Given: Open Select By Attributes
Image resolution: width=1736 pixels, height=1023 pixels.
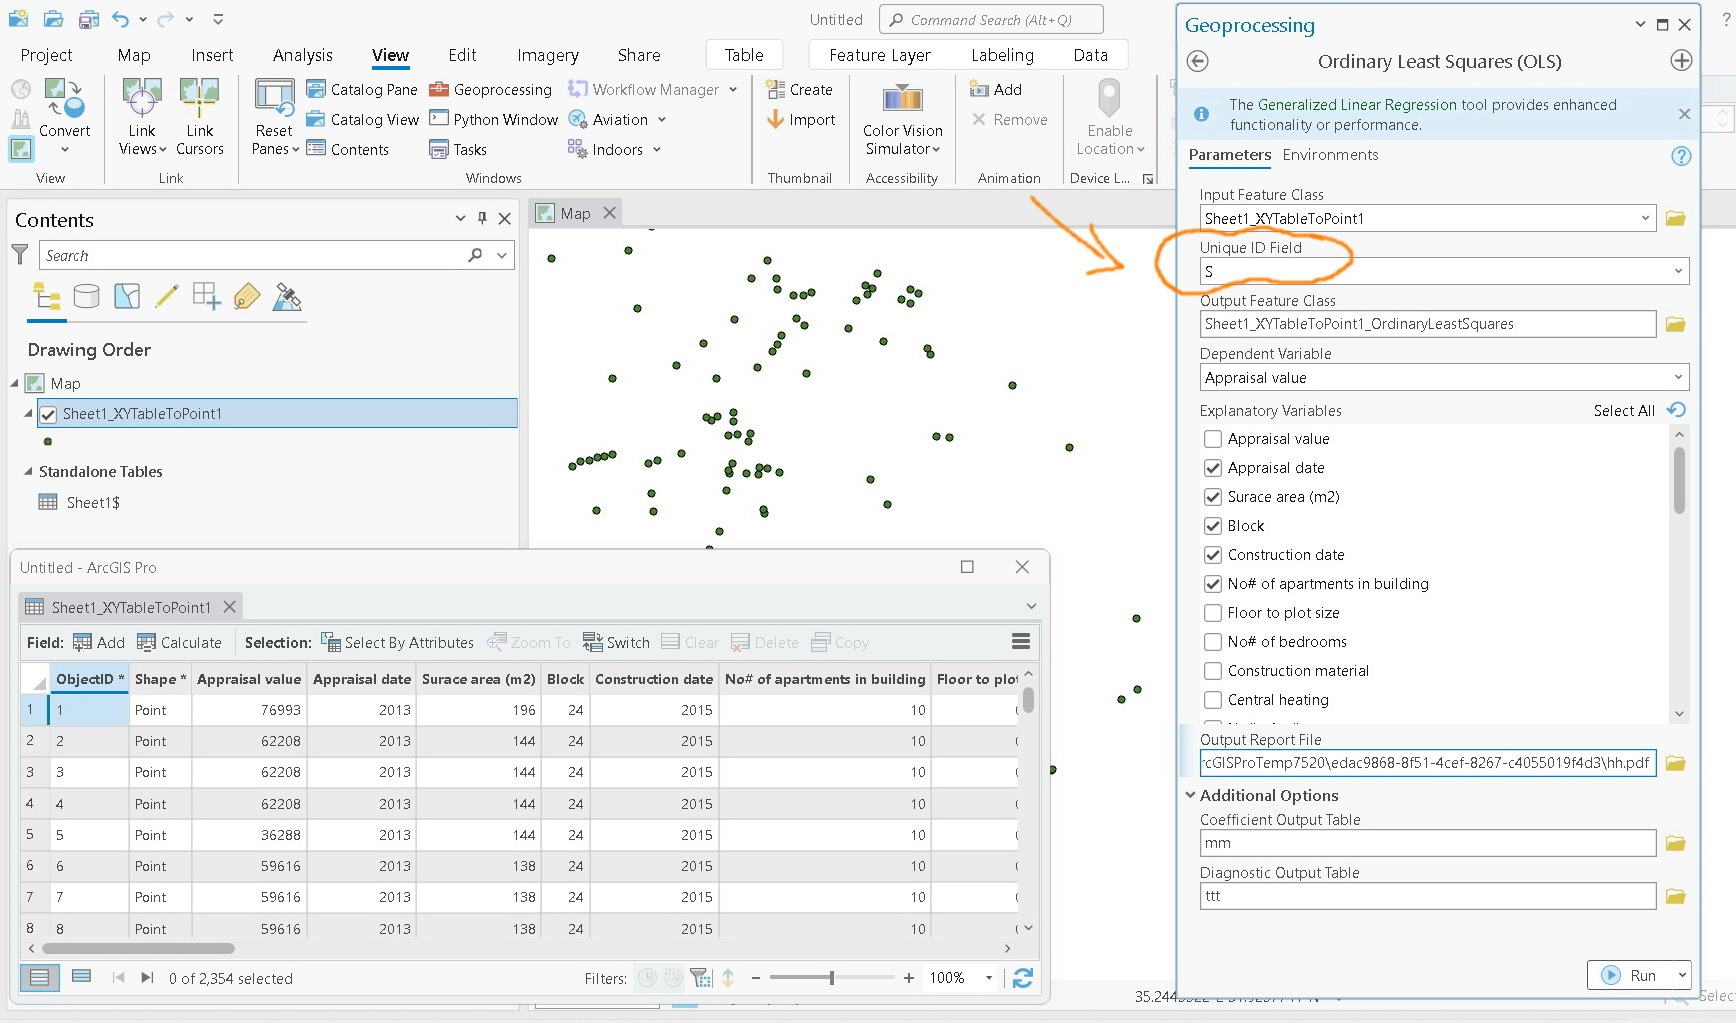Looking at the screenshot, I should click(398, 643).
